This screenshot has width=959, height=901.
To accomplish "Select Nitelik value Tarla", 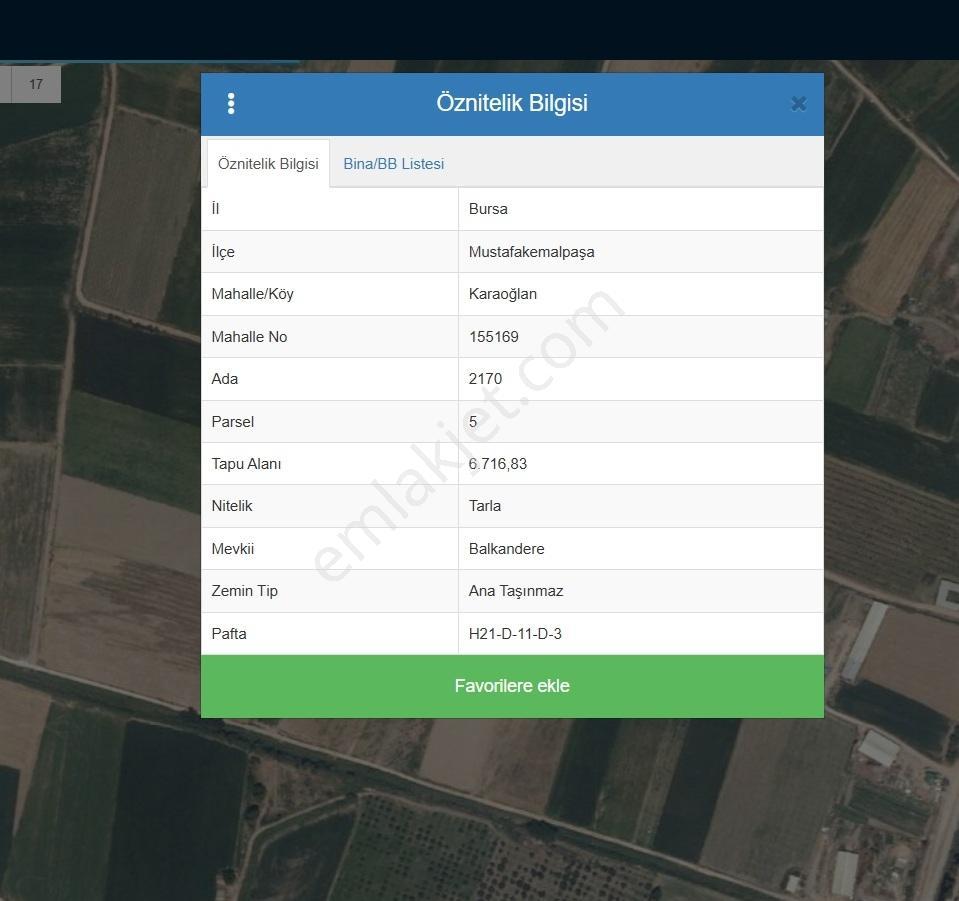I will [x=484, y=506].
